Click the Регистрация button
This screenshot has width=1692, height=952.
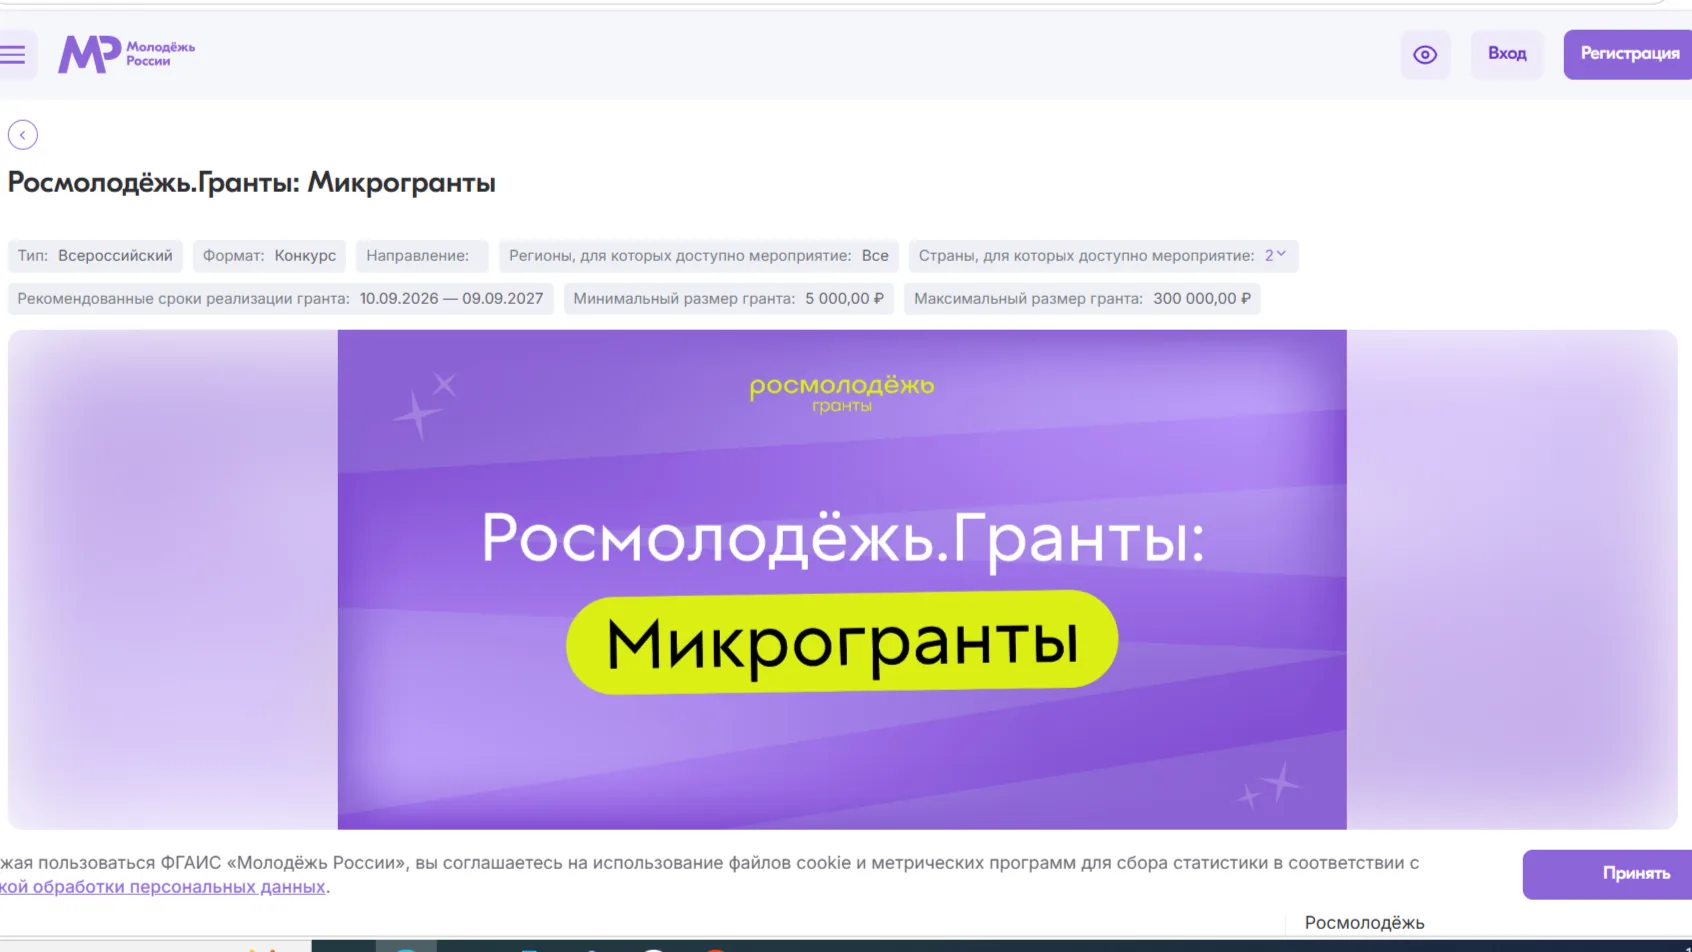pos(1628,54)
